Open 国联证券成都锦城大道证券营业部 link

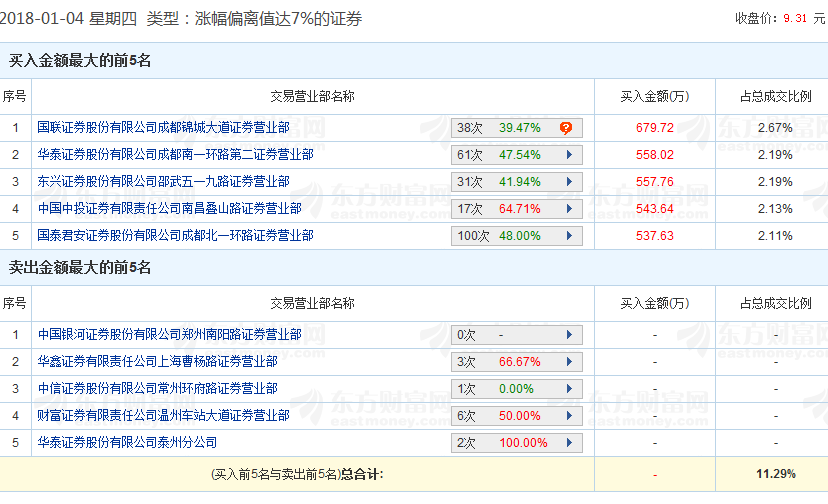pyautogui.click(x=163, y=128)
